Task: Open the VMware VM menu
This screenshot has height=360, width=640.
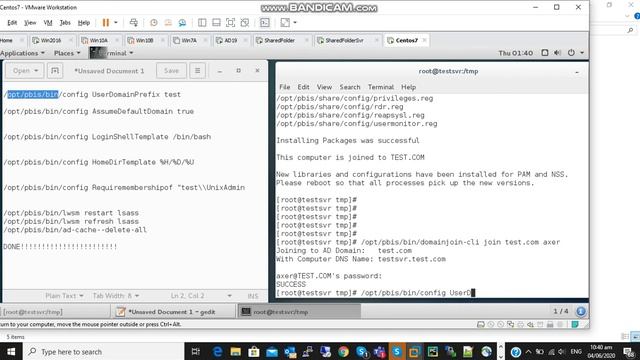Action: (48, 23)
